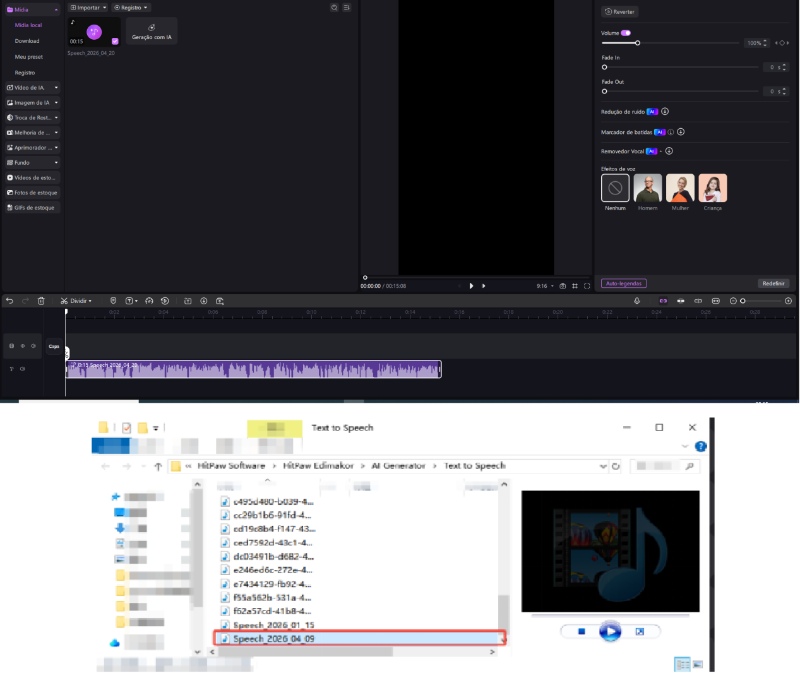Enter fullscreen preview using the expand icon
The height and width of the screenshot is (678, 800).
(x=587, y=285)
